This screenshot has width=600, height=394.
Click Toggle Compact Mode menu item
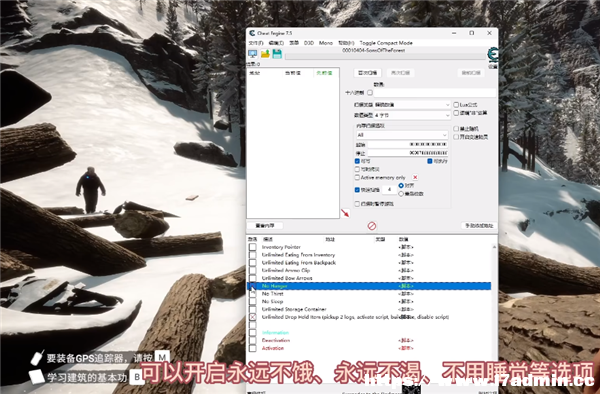tap(386, 43)
